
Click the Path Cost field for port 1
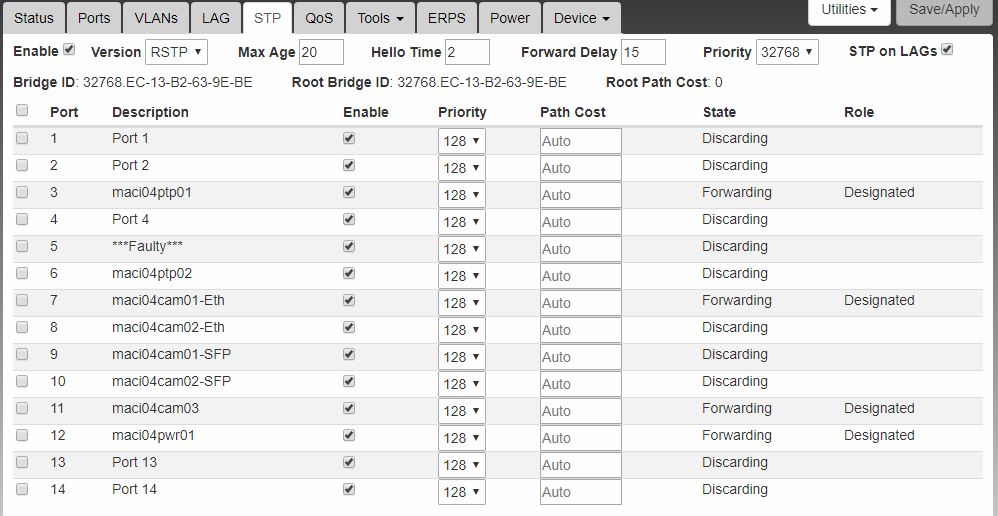(580, 141)
